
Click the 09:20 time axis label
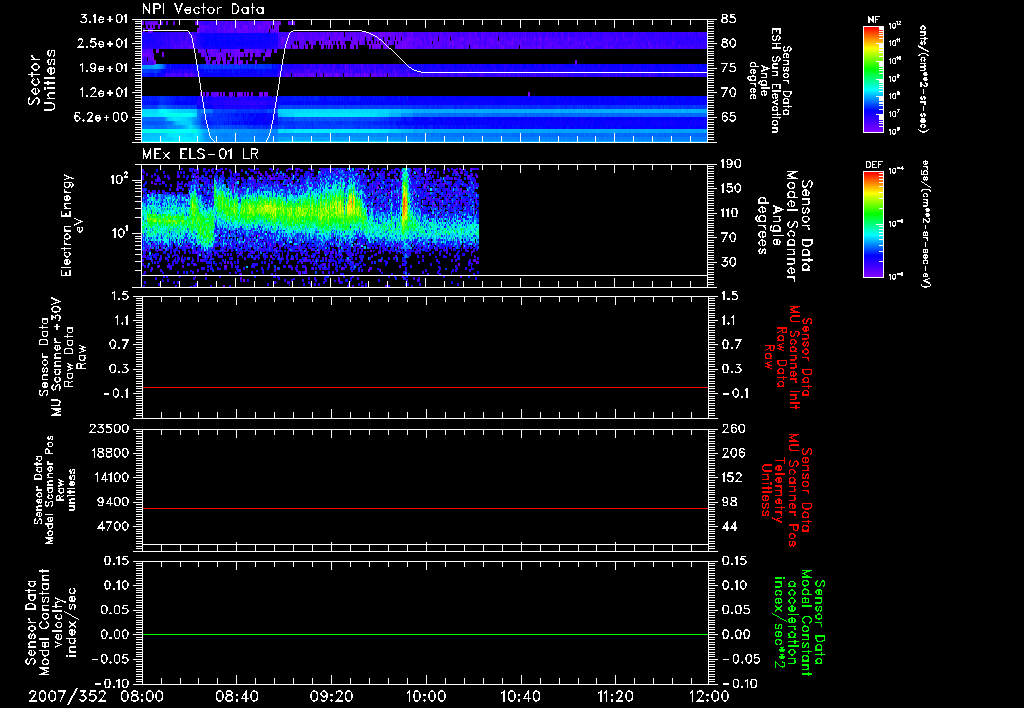click(331, 696)
